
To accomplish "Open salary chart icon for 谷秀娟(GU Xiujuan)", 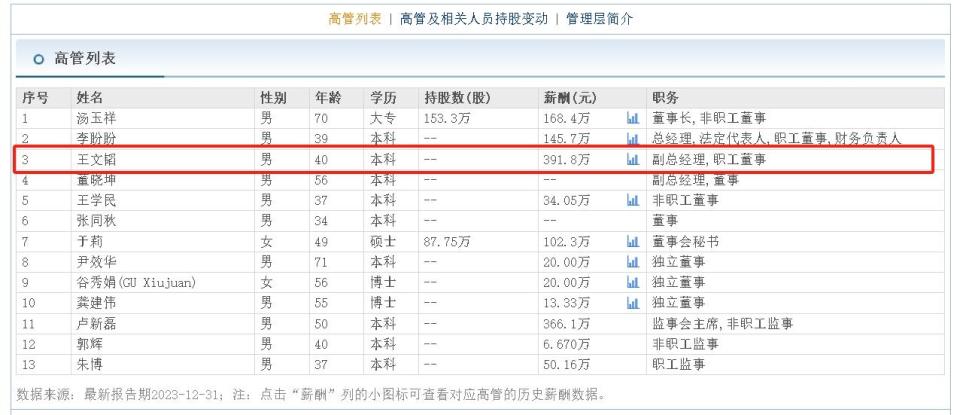I will [632, 282].
